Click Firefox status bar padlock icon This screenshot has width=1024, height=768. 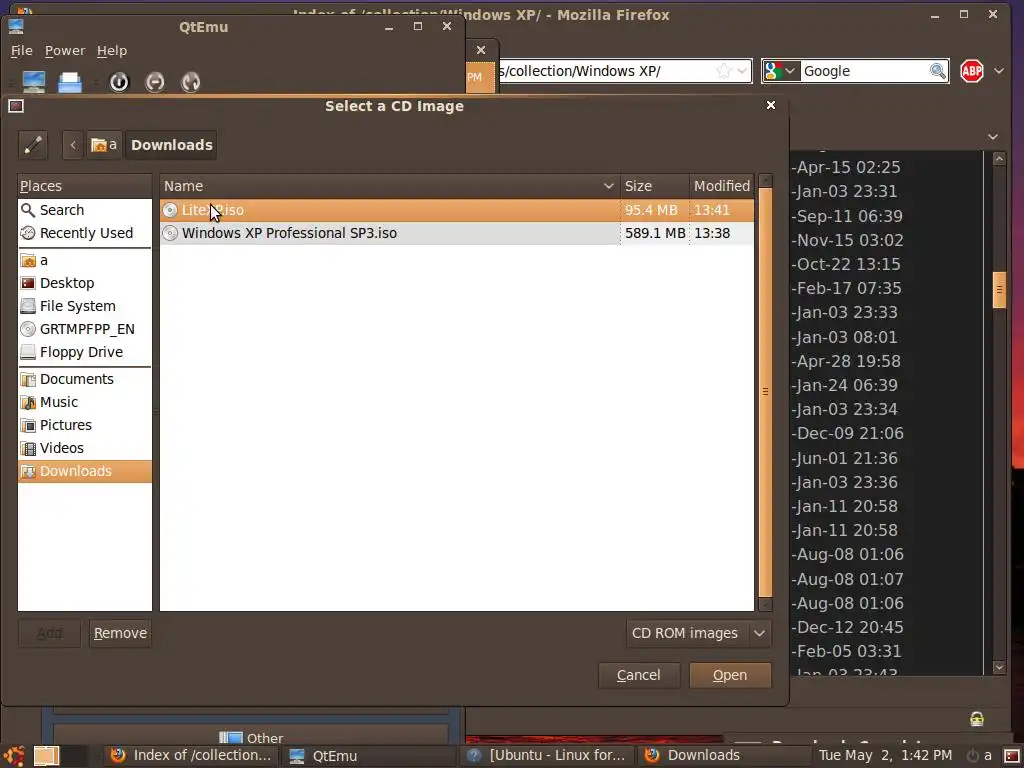pyautogui.click(x=977, y=718)
